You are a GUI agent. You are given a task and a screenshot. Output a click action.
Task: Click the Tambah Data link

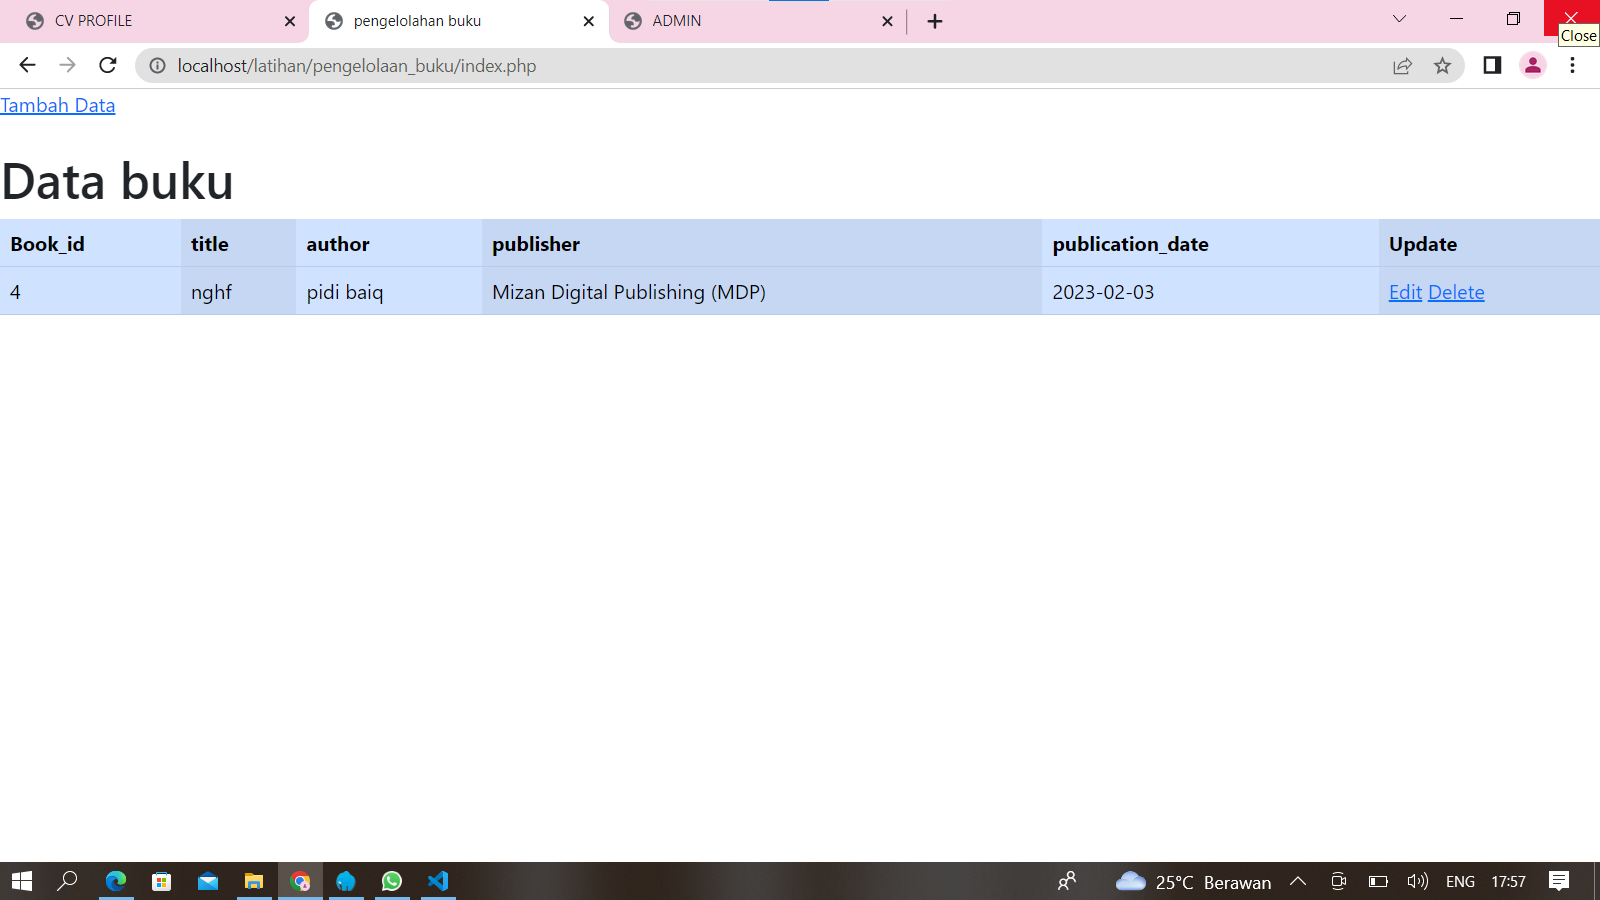(x=58, y=106)
